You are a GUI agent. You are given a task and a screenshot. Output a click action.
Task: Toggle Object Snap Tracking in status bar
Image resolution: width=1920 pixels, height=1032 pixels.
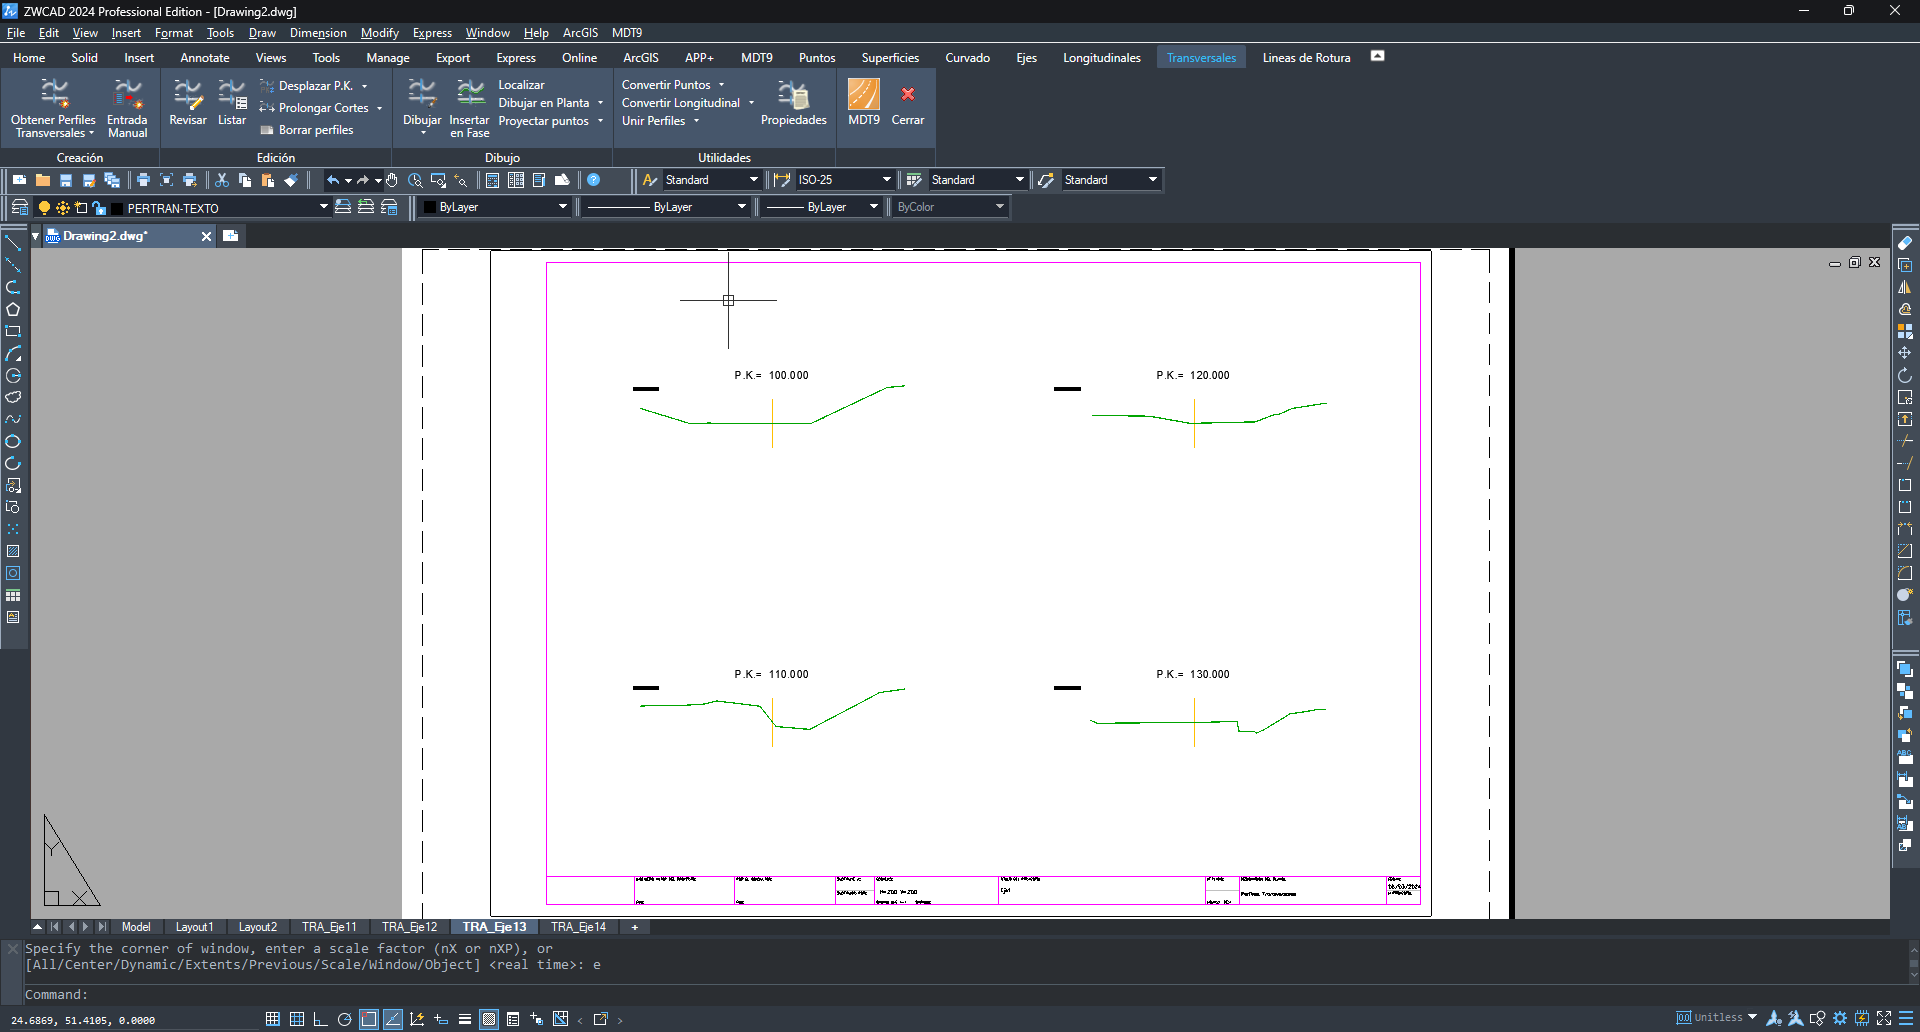393,1019
